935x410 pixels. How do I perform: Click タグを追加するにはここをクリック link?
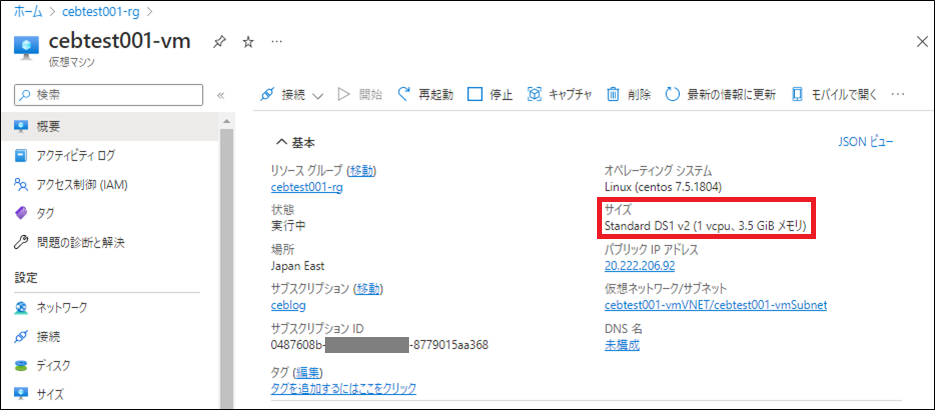(343, 389)
